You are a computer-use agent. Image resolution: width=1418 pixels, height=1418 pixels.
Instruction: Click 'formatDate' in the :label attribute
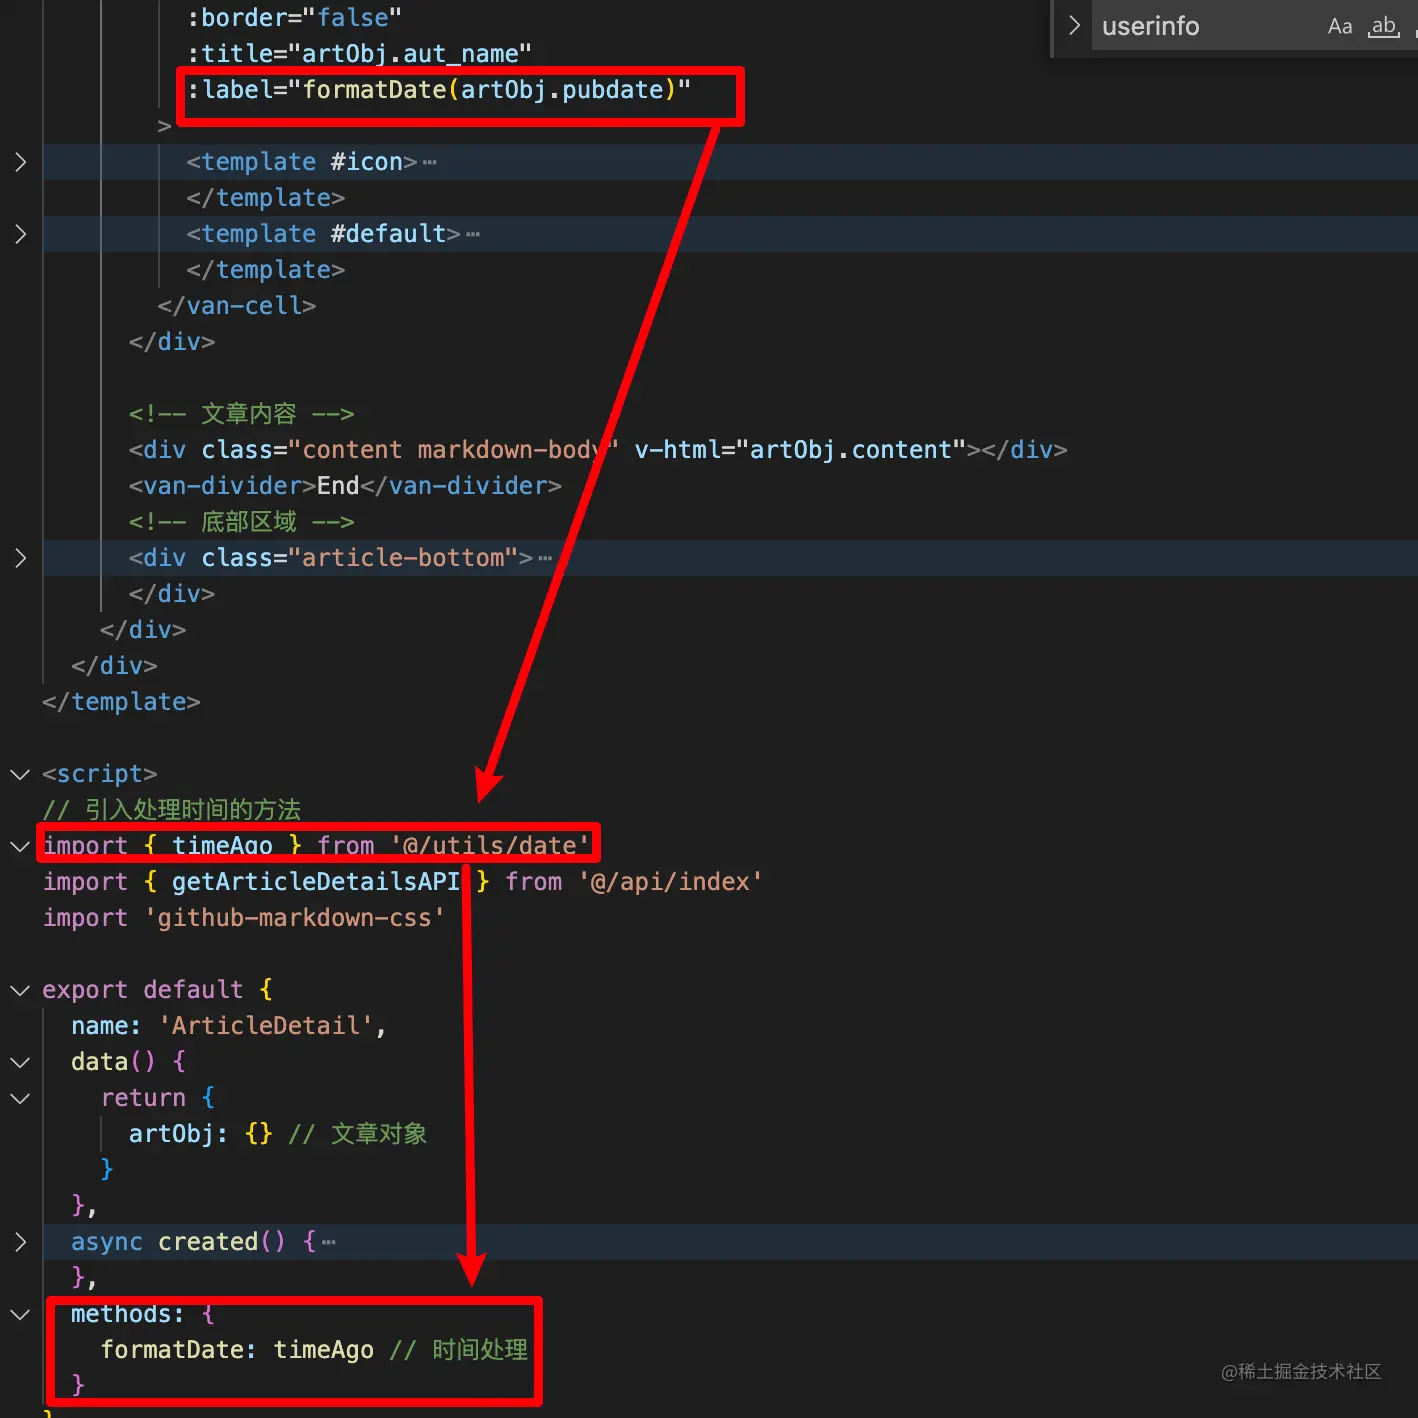[374, 90]
